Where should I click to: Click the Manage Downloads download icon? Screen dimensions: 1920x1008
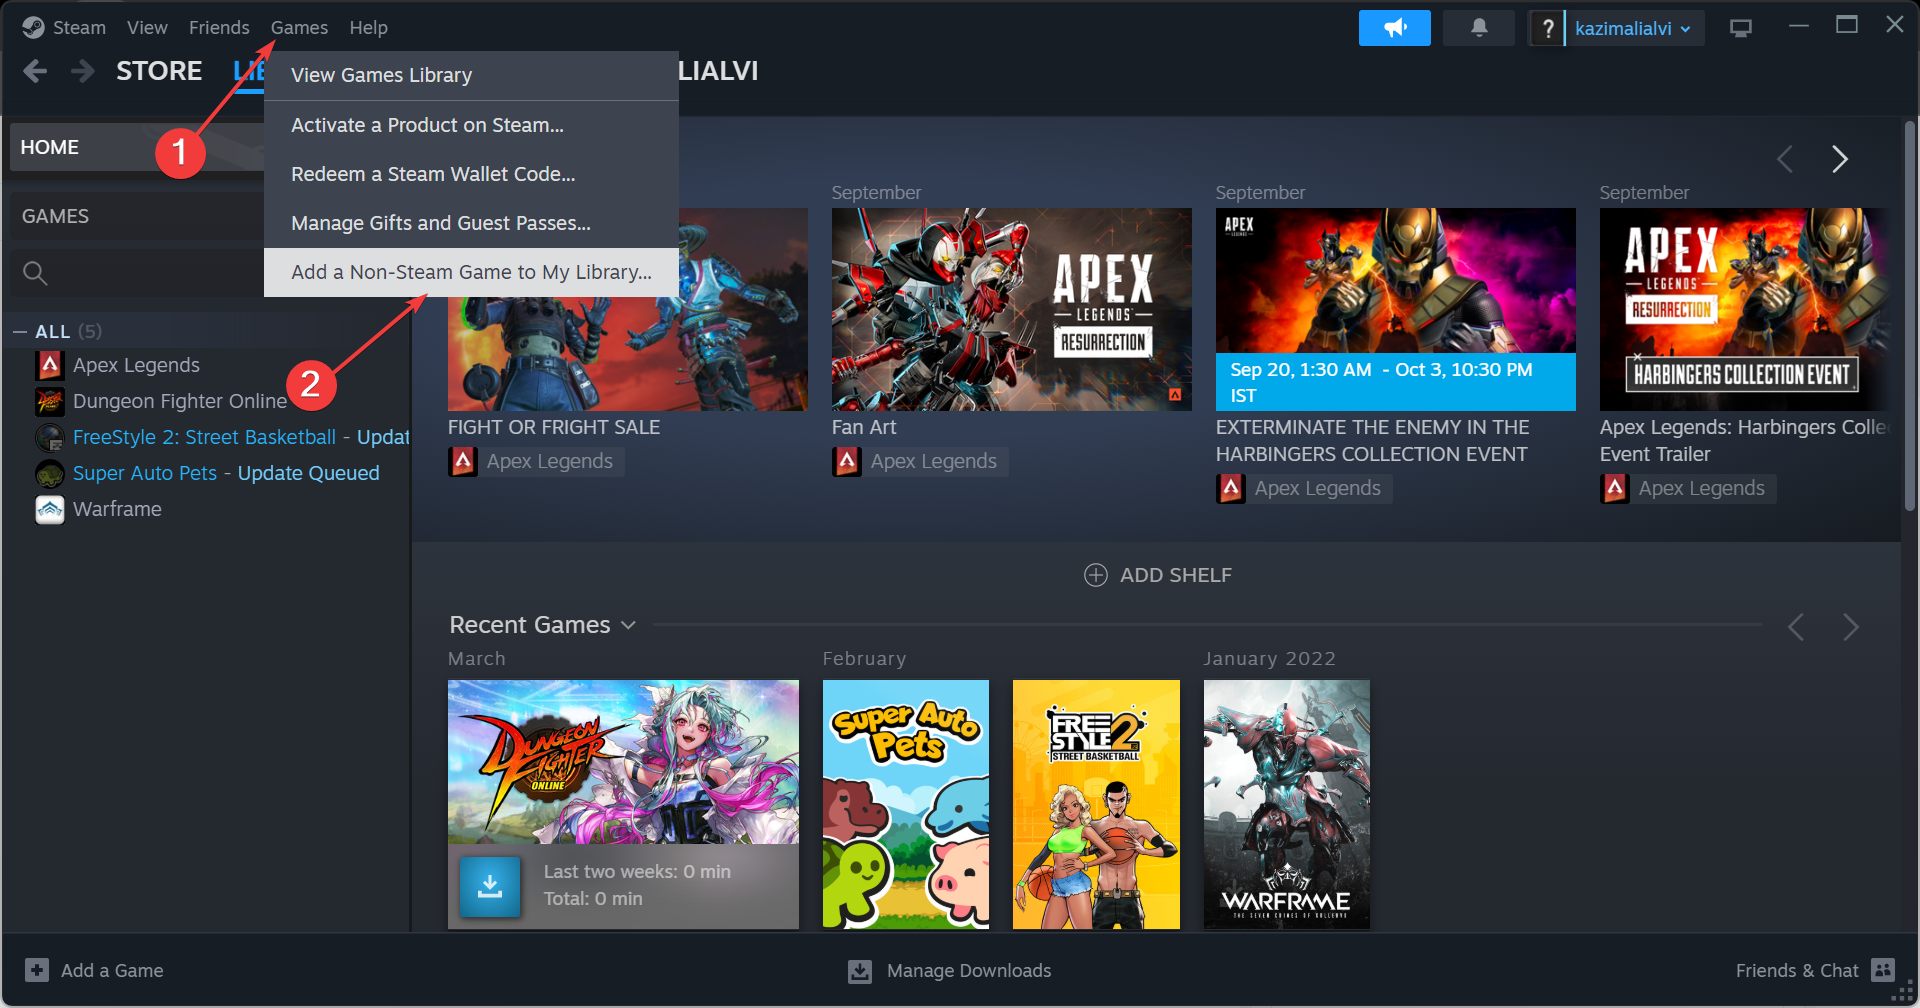click(x=860, y=971)
